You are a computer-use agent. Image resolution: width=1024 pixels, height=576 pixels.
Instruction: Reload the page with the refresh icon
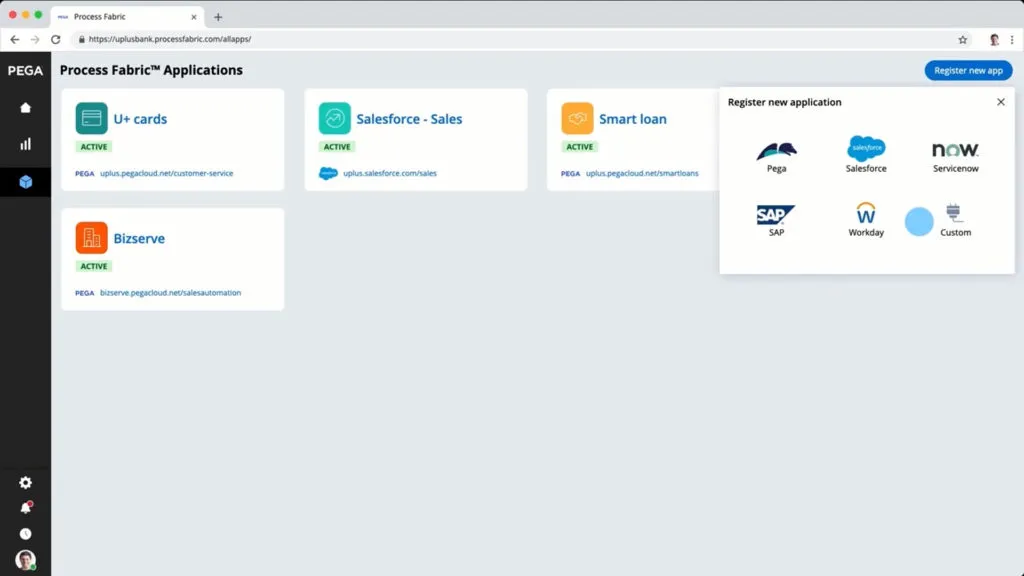(56, 39)
